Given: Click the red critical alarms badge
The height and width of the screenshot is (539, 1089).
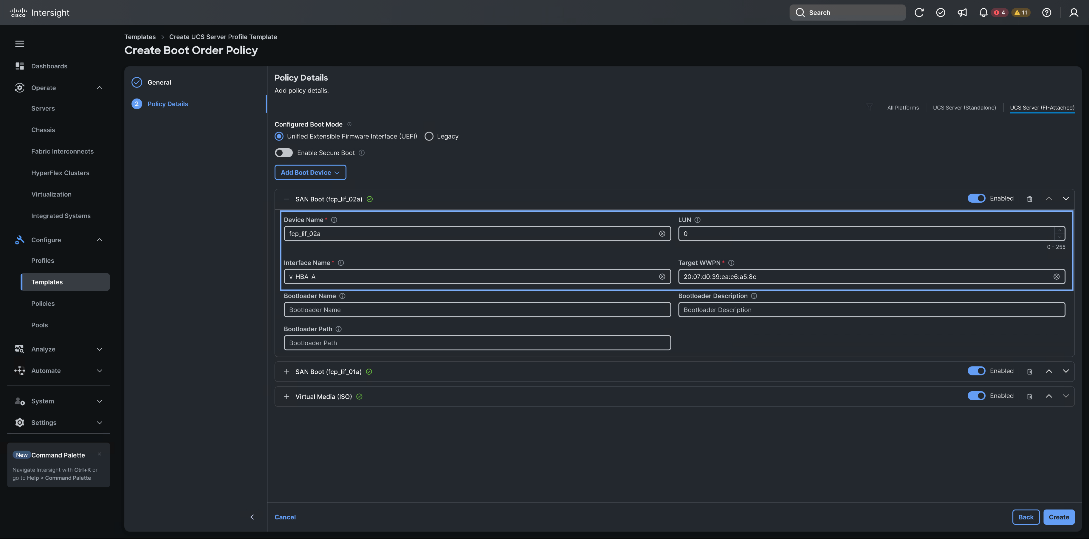Looking at the screenshot, I should (x=999, y=13).
